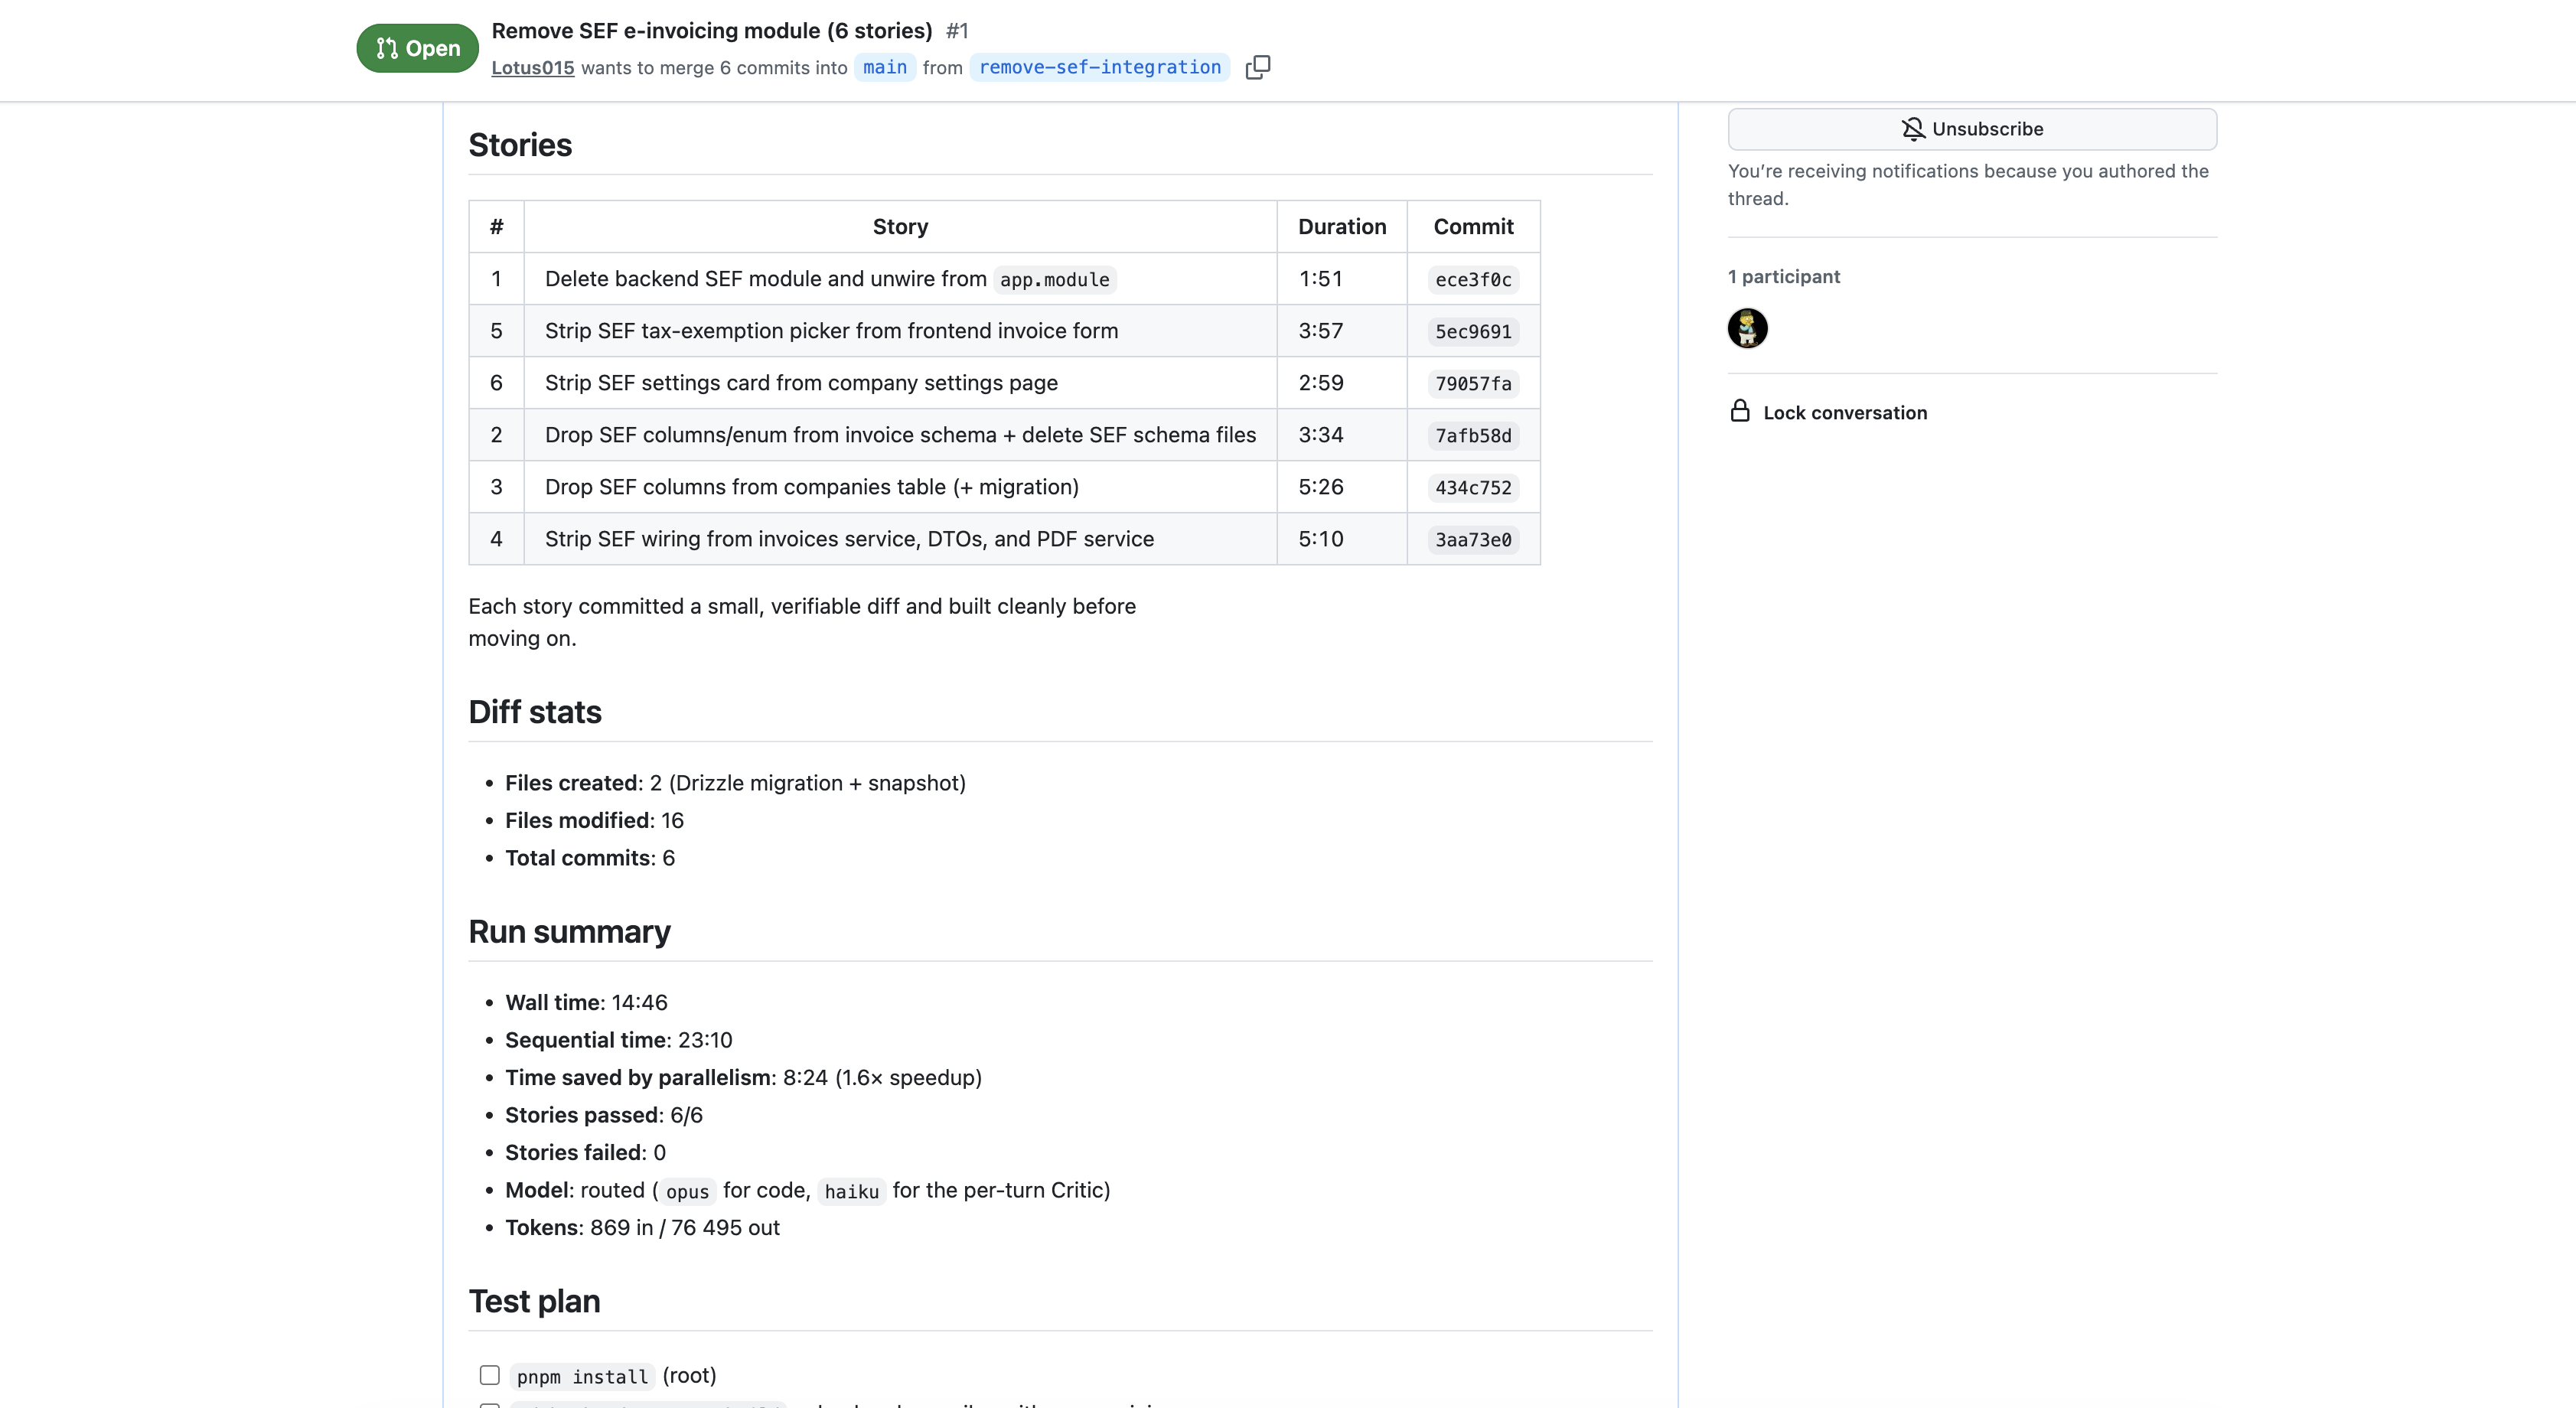
Task: Click 'Each story committed a small' paragraph
Action: point(801,622)
